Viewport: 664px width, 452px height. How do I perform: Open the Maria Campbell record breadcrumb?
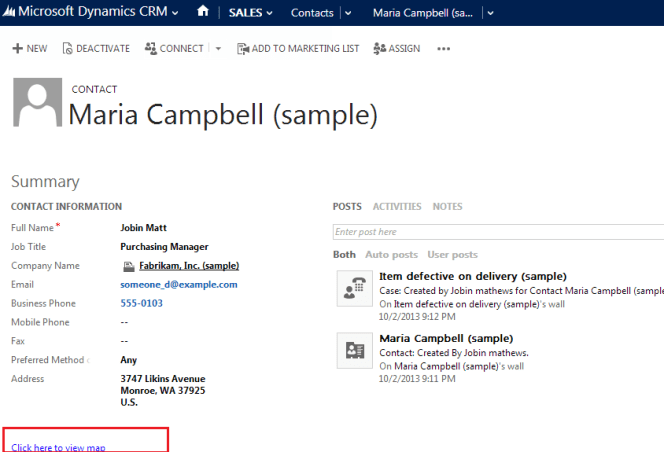point(423,13)
